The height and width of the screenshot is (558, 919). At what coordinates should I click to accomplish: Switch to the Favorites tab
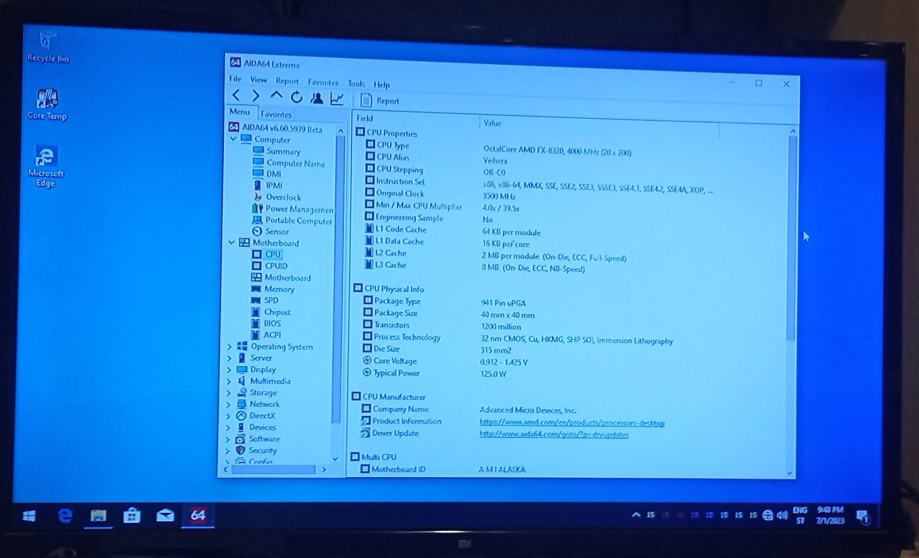click(276, 114)
